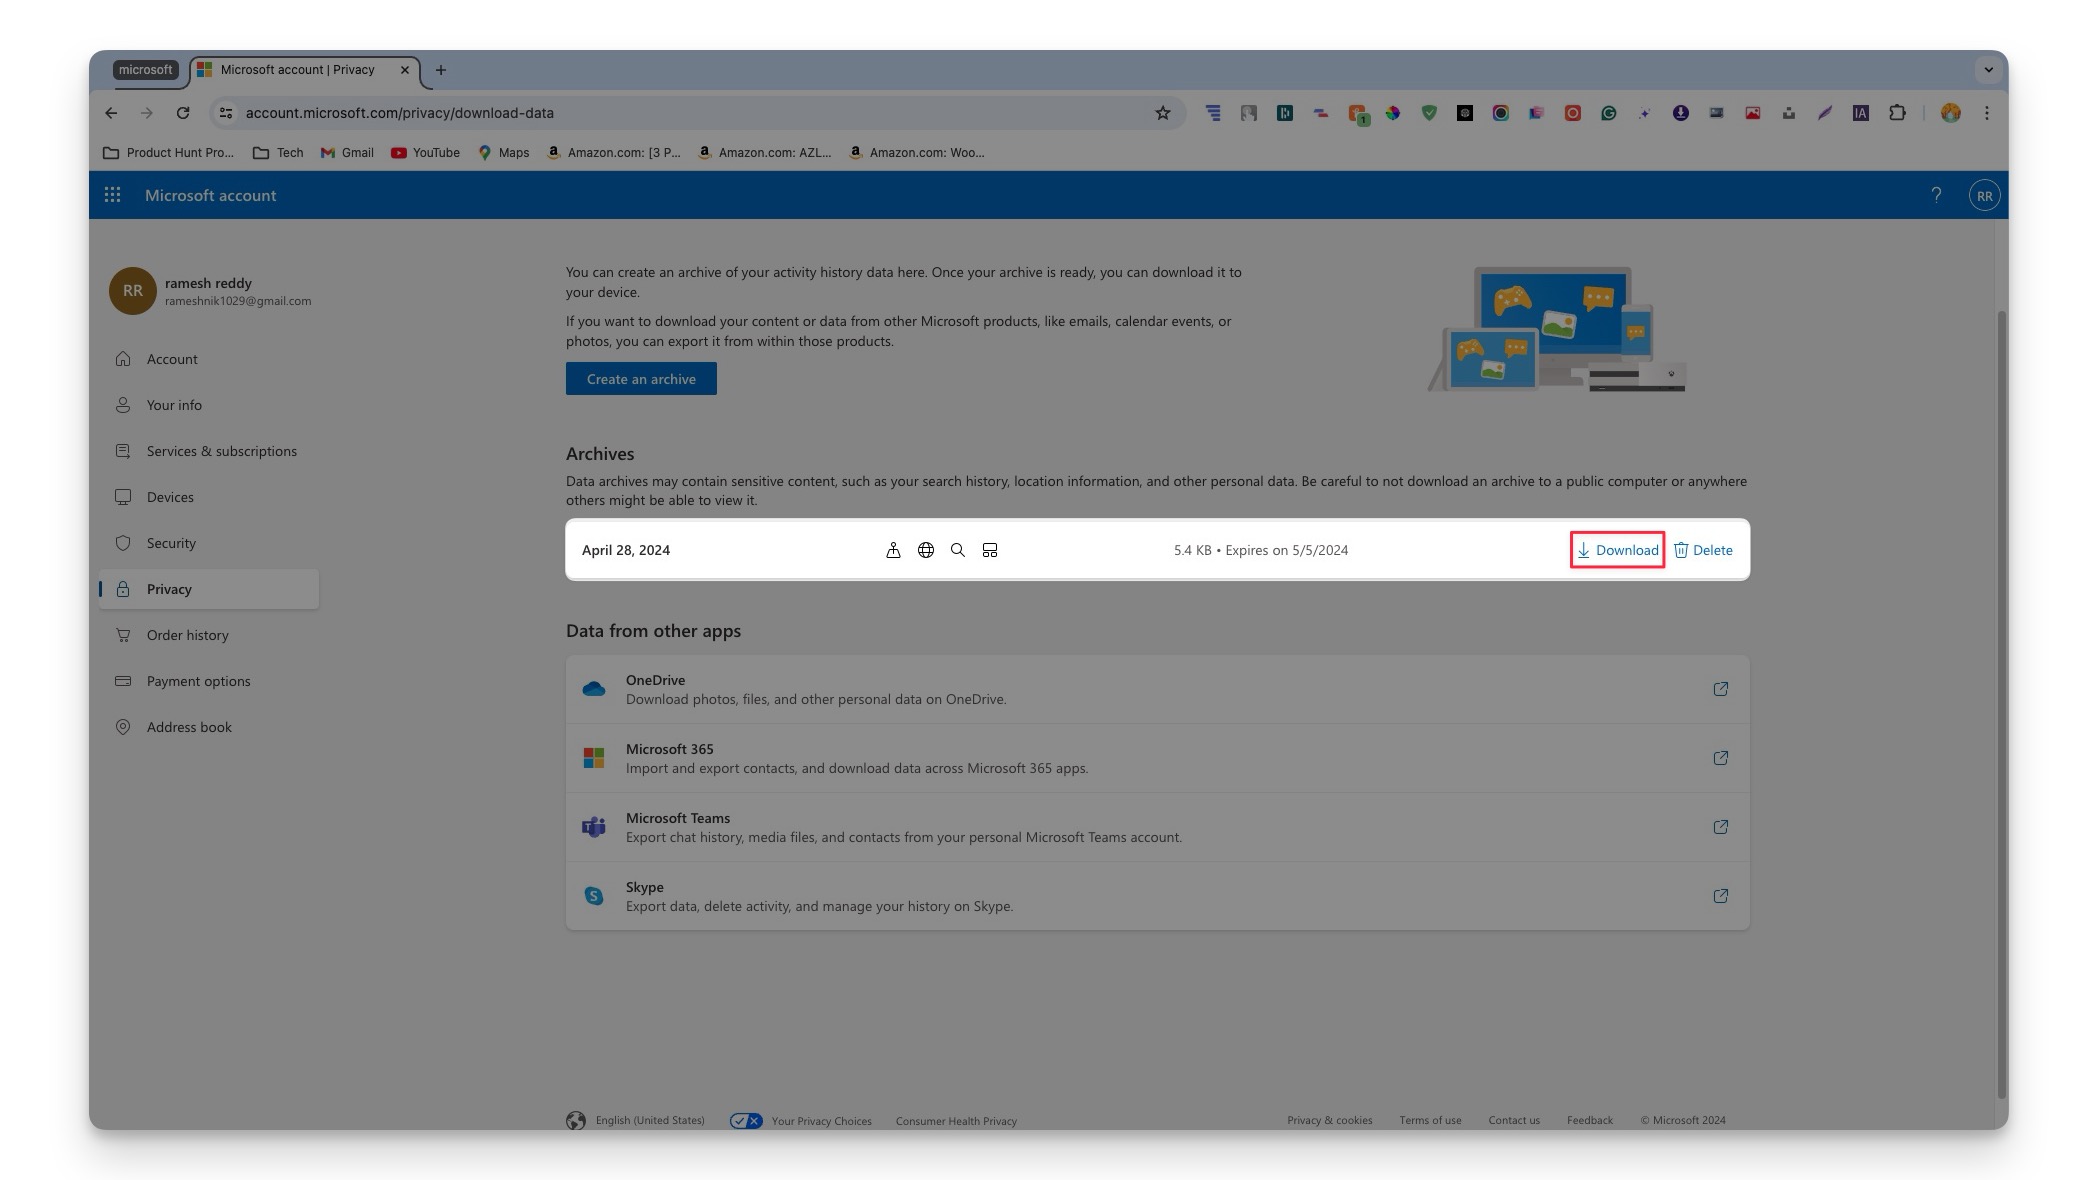Navigate to Devices in the sidebar

(x=208, y=497)
